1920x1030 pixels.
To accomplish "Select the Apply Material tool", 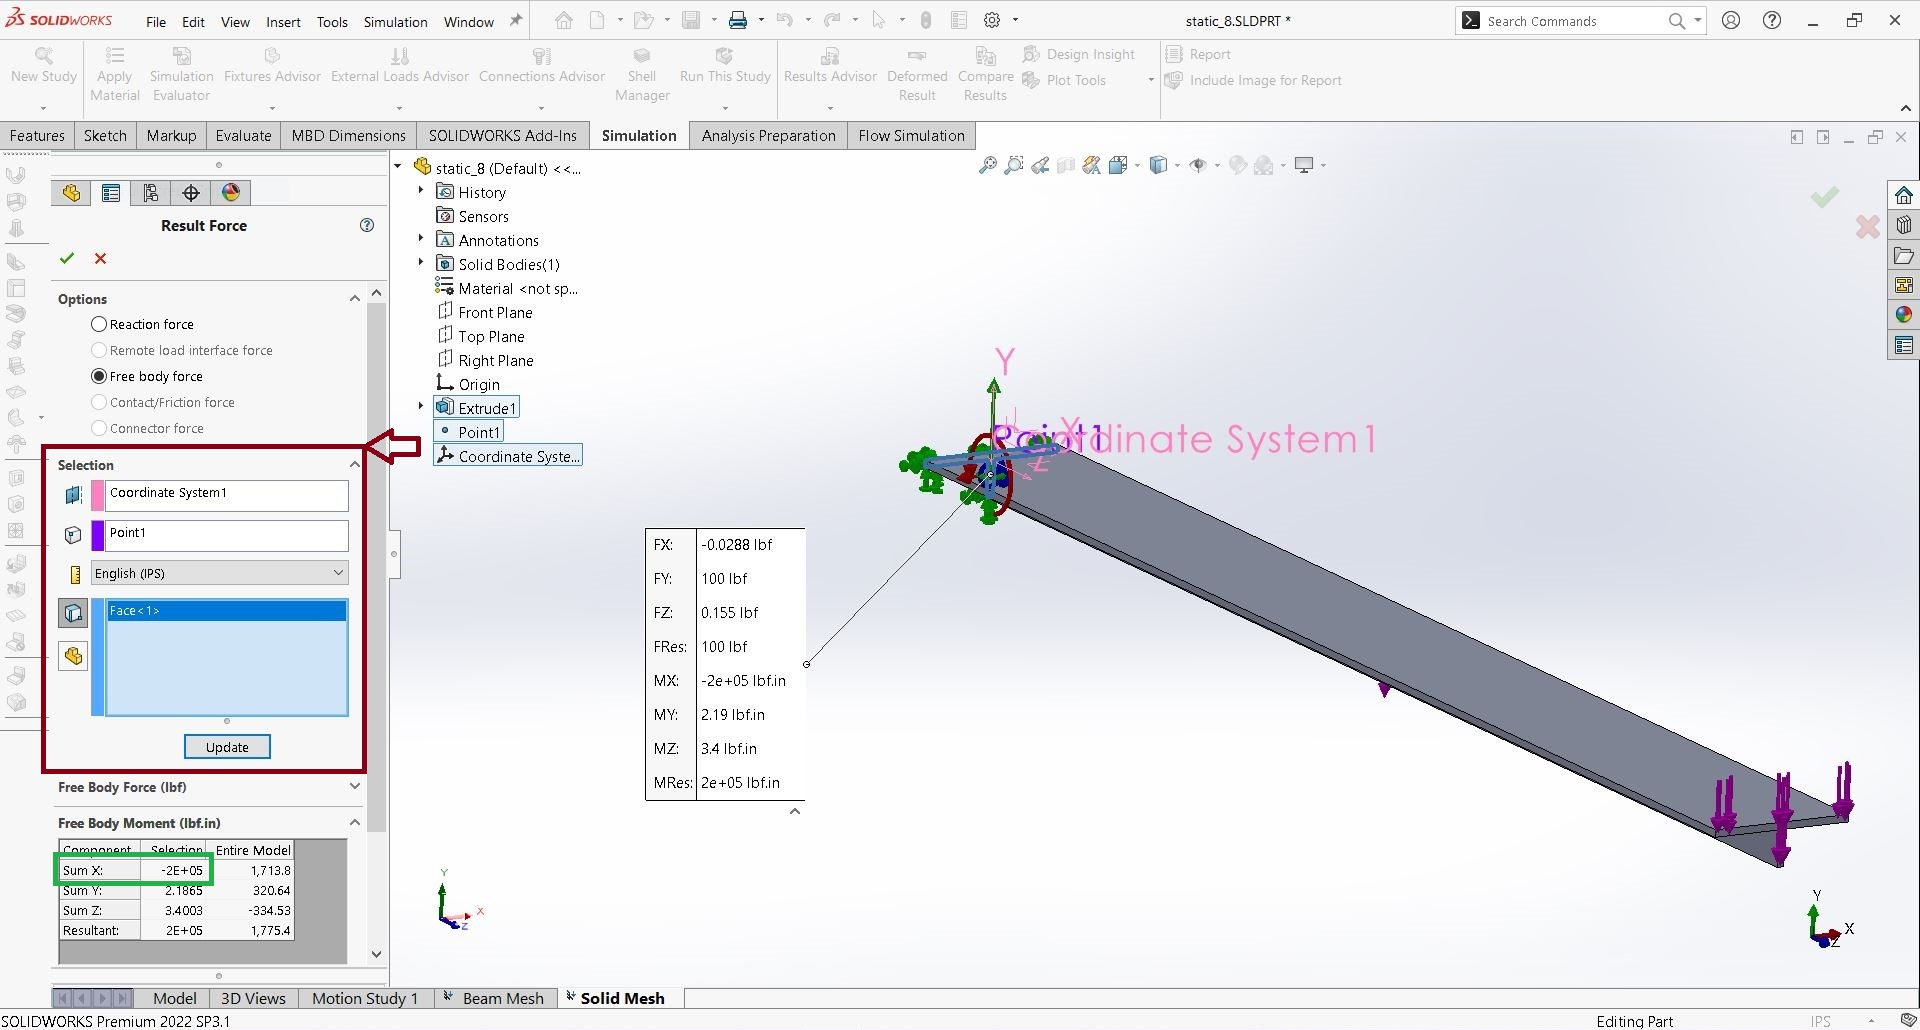I will pos(114,72).
